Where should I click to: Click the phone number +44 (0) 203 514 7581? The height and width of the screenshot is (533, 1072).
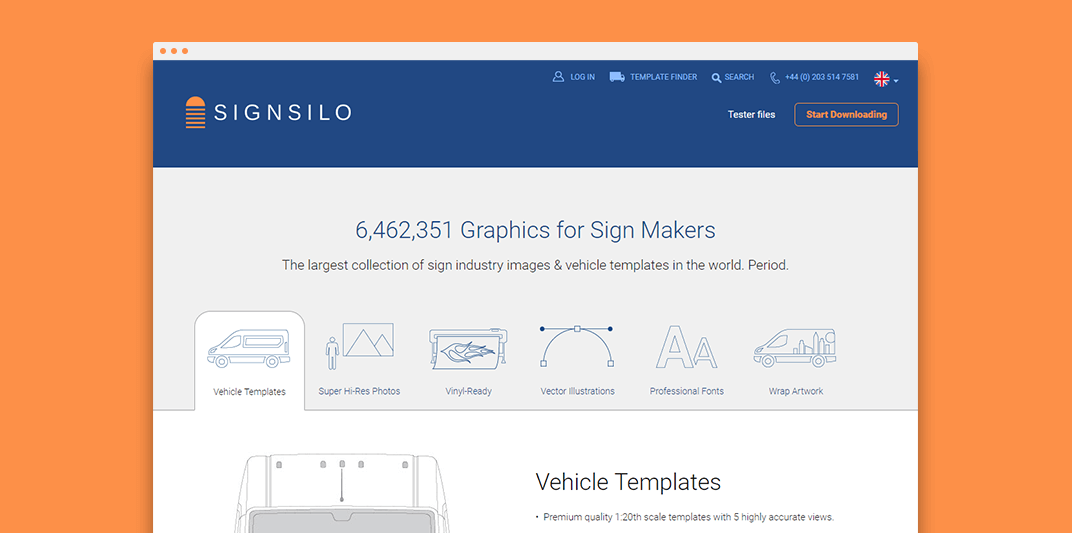822,77
